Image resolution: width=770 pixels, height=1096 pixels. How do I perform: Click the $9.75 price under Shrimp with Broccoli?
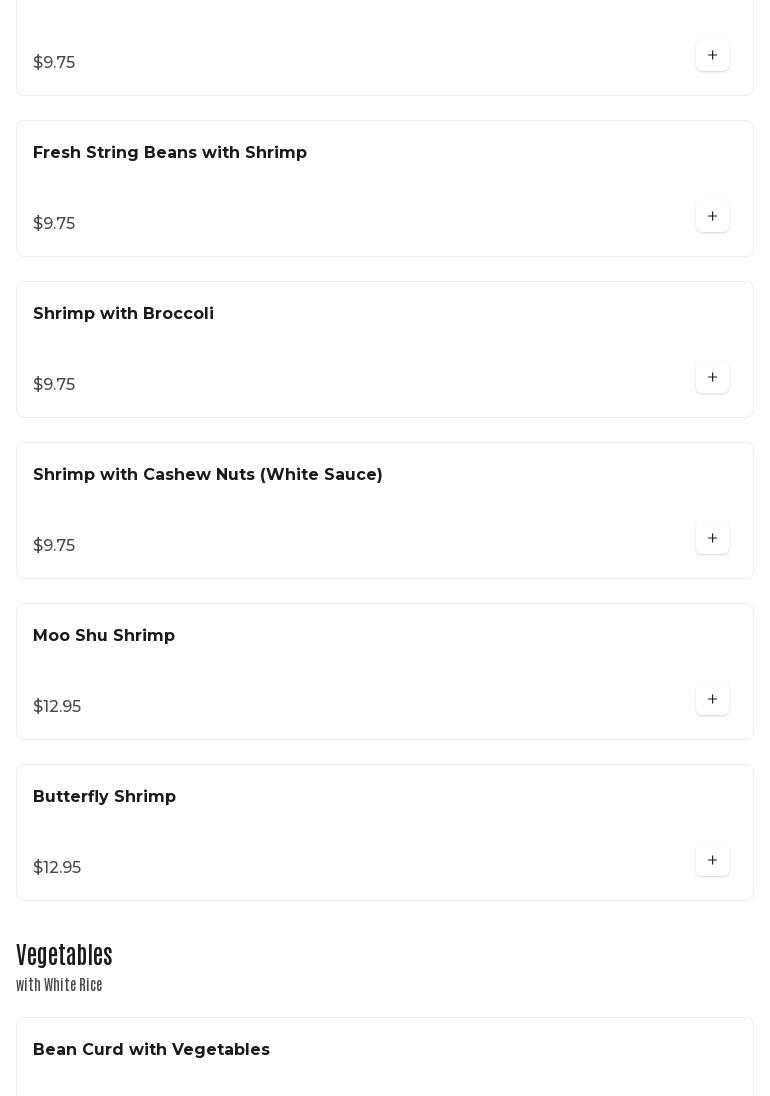point(54,385)
